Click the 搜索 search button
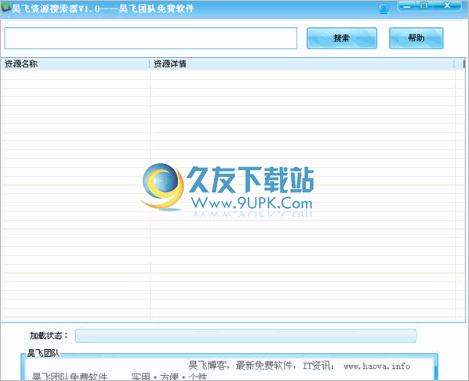 342,38
